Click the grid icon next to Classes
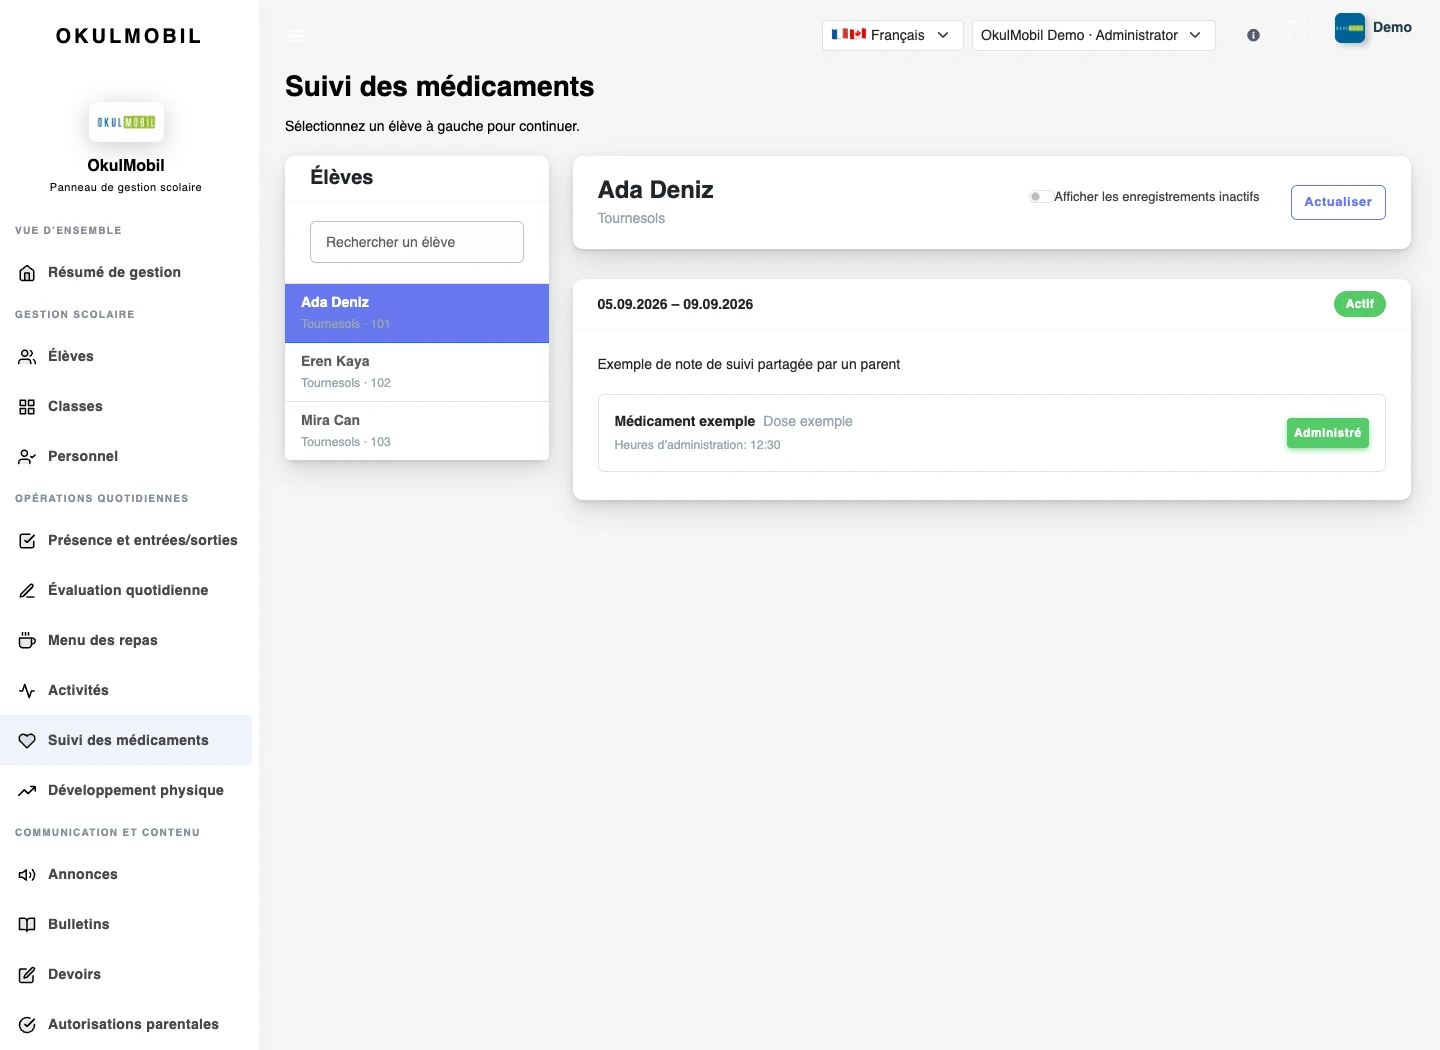 27,407
